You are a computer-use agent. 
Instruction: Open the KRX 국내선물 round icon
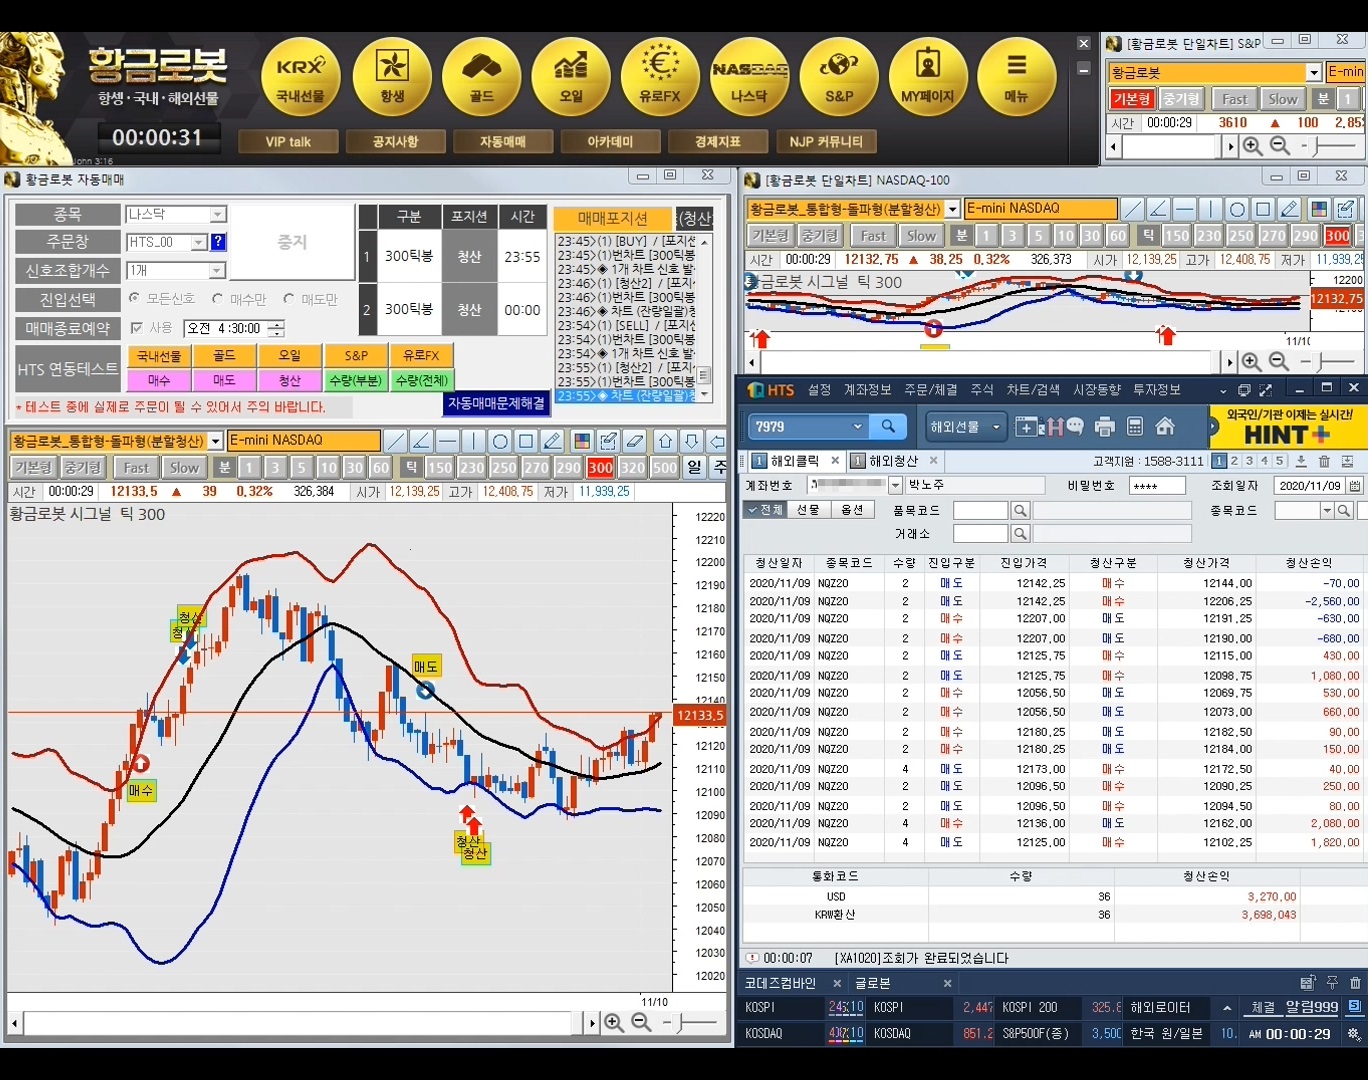click(301, 79)
